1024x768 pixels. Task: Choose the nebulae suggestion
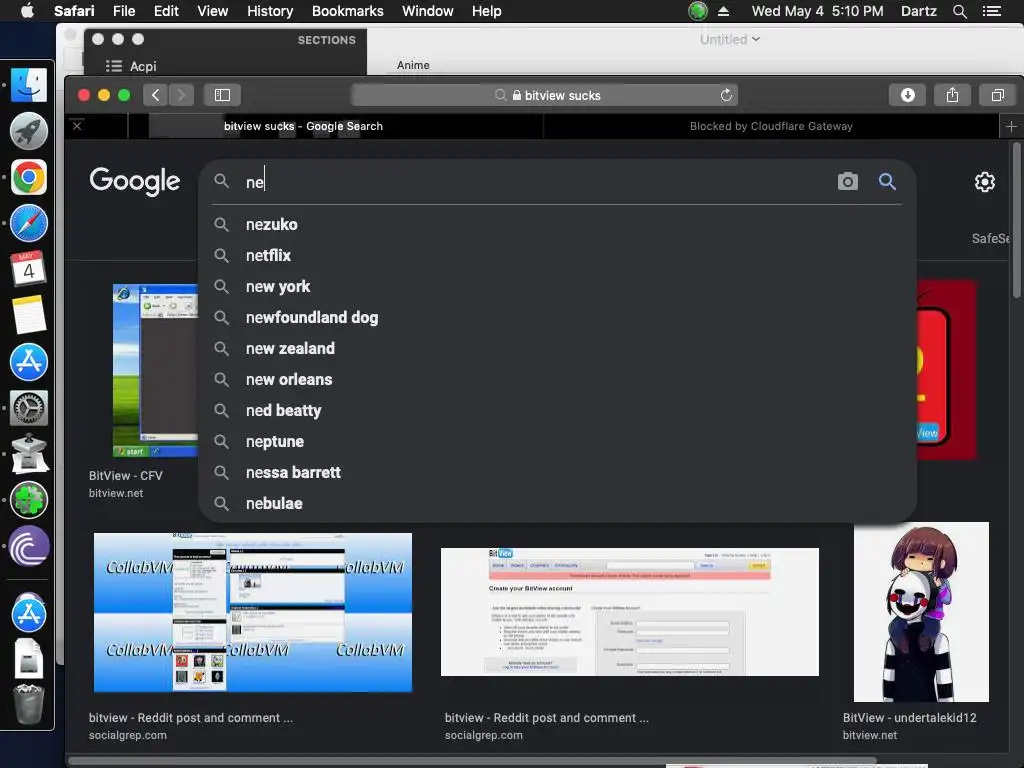pos(557,504)
